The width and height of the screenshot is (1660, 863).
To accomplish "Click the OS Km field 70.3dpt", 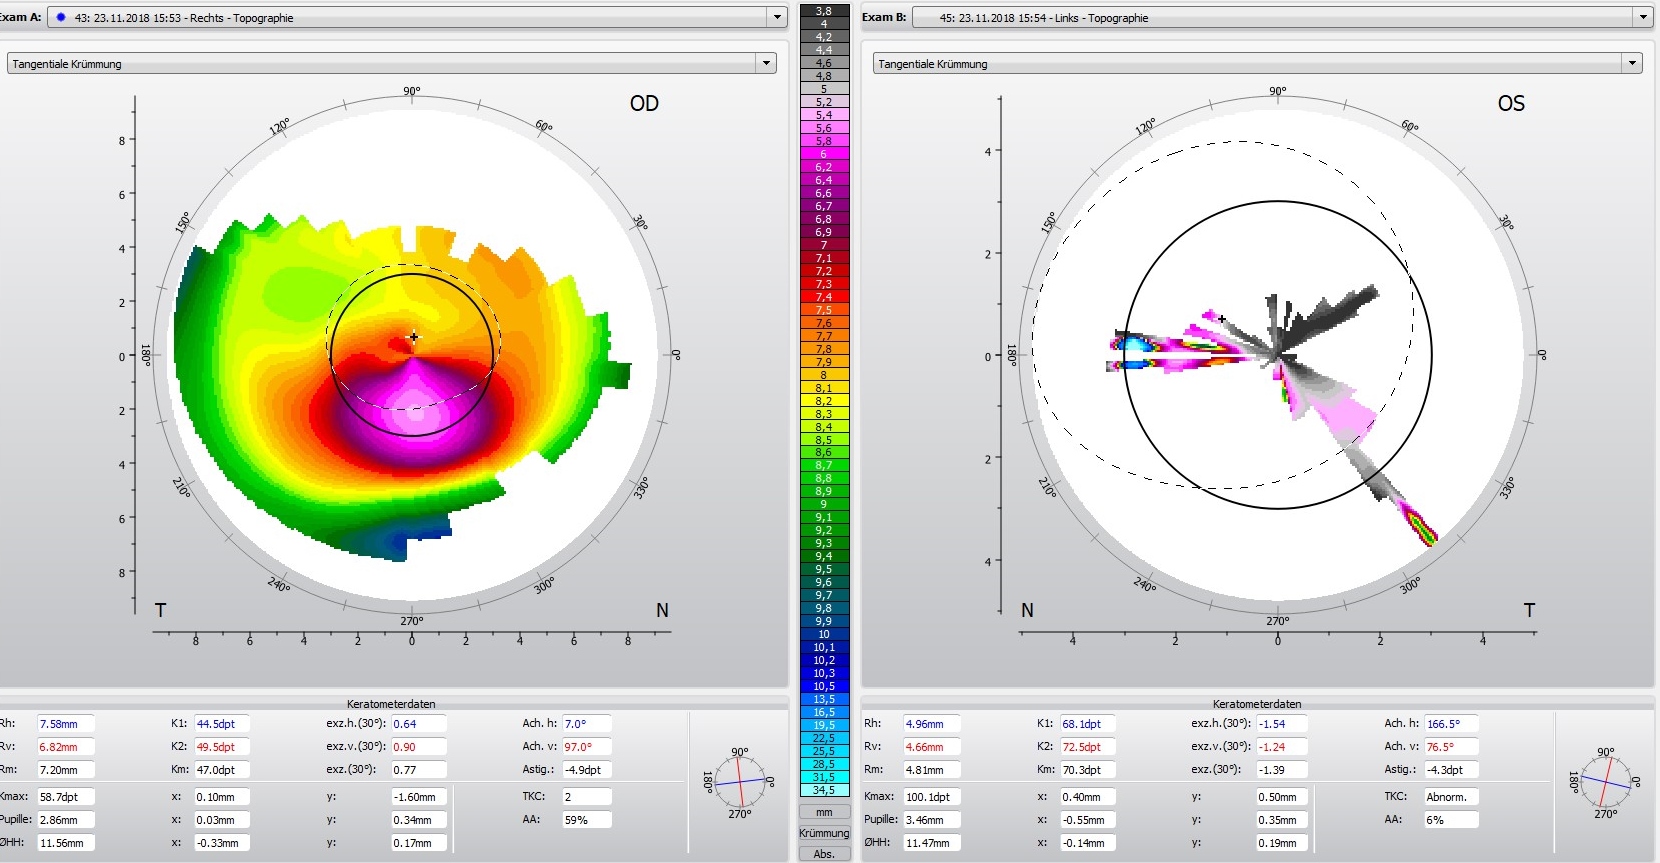I will pyautogui.click(x=1088, y=770).
